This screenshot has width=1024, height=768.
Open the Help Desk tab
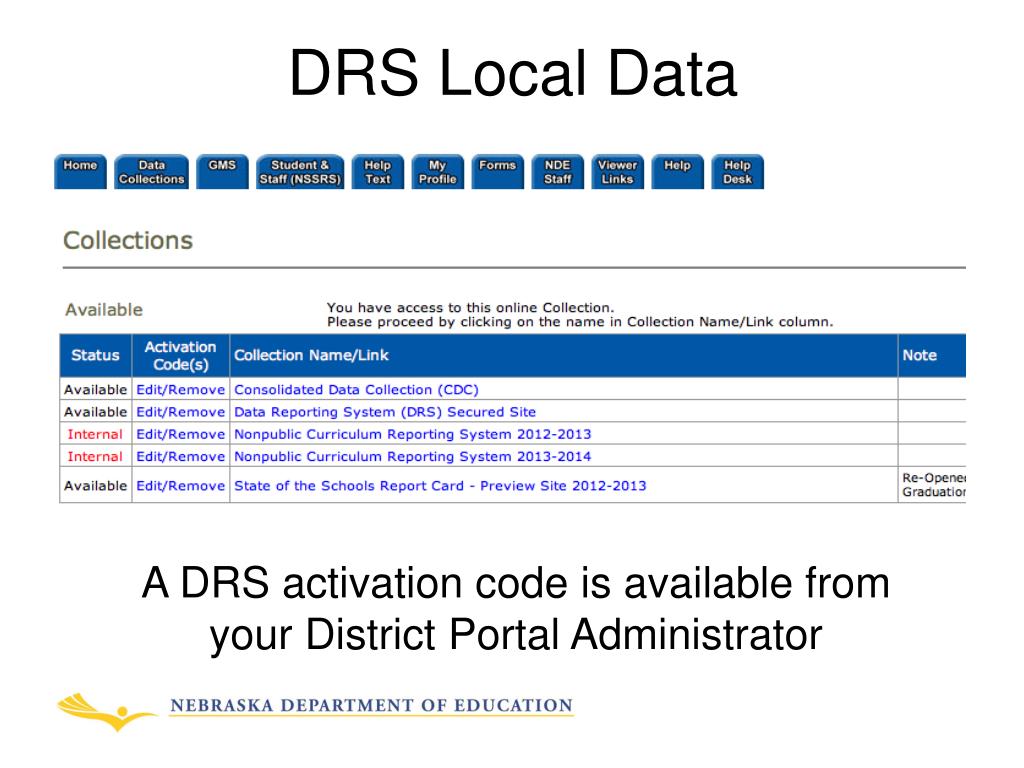tap(737, 172)
